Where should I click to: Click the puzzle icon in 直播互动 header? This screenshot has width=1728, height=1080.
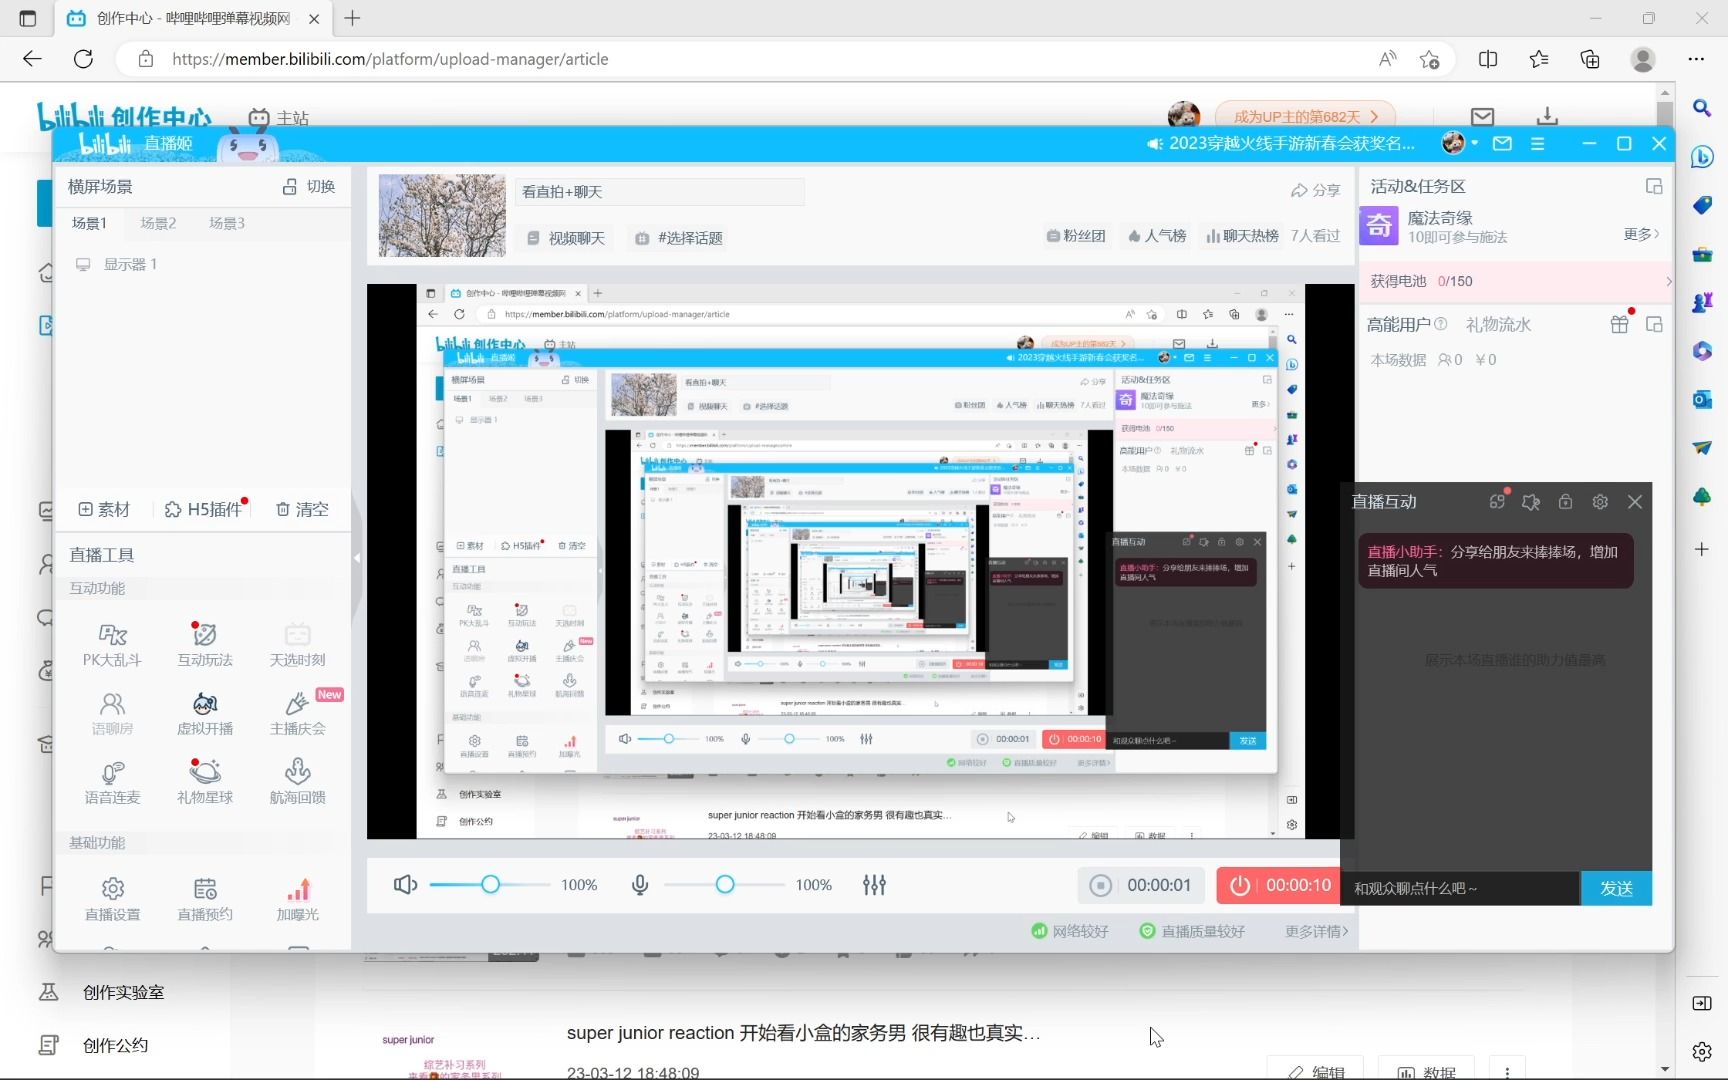pos(1531,502)
